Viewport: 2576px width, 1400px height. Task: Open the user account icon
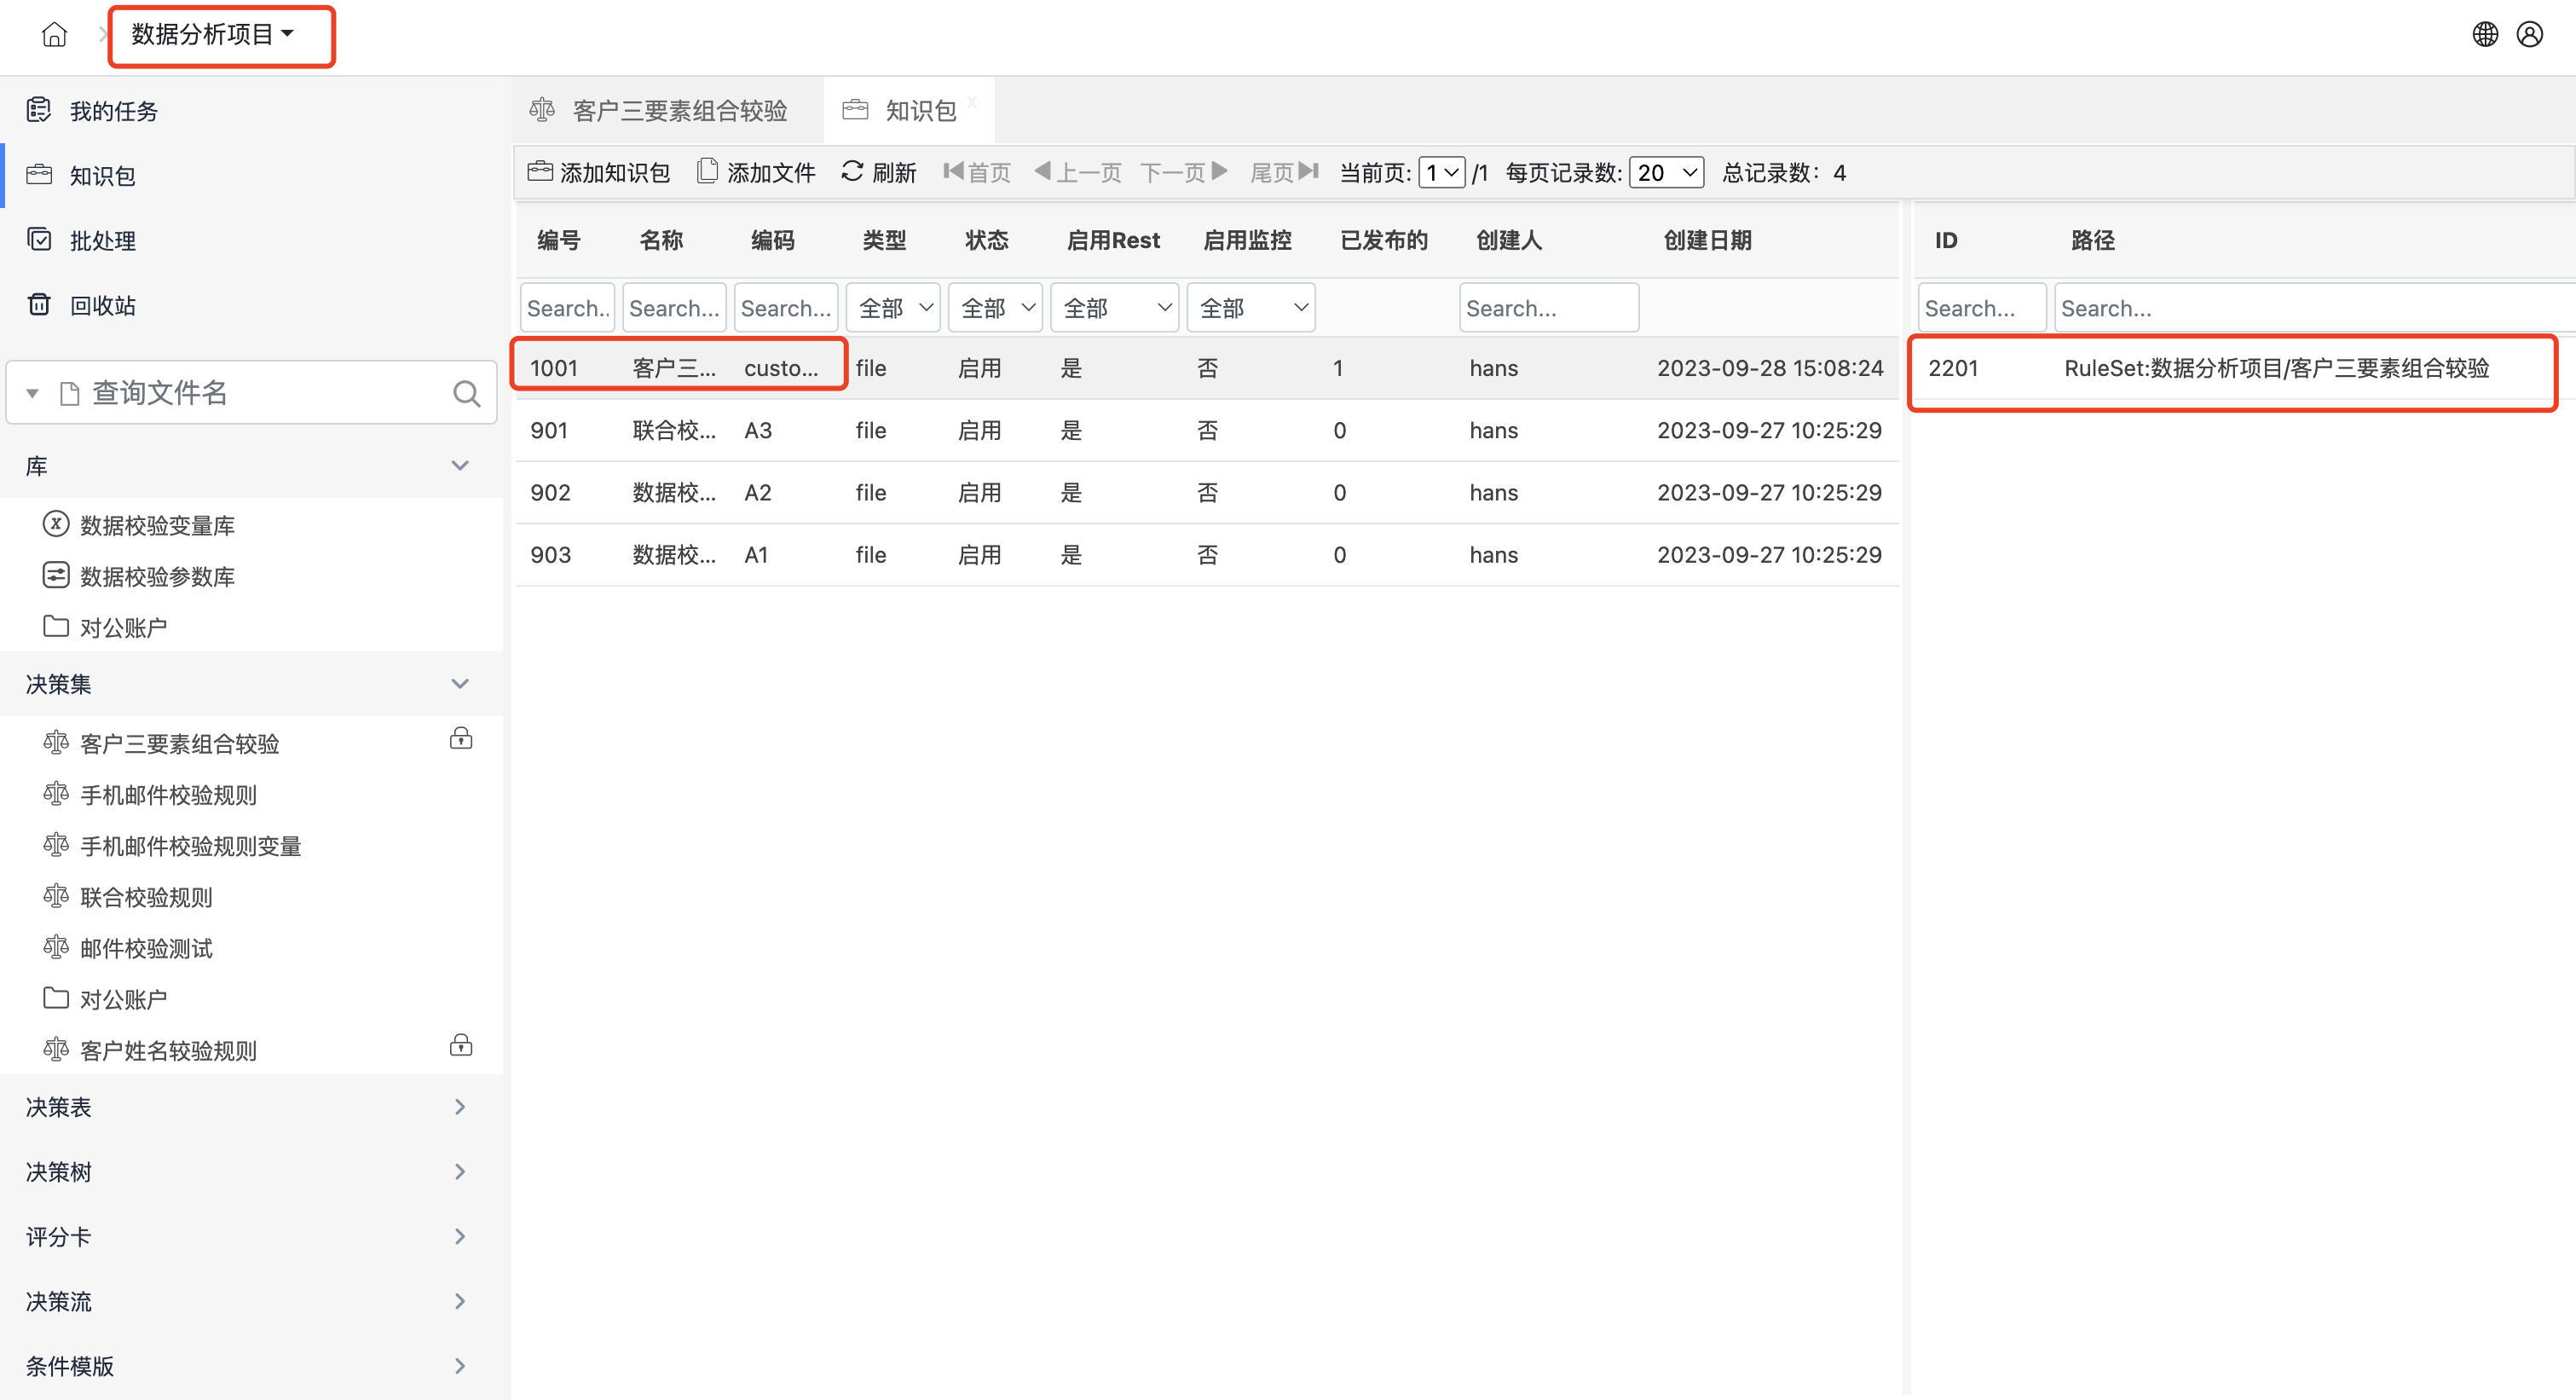[x=2529, y=35]
